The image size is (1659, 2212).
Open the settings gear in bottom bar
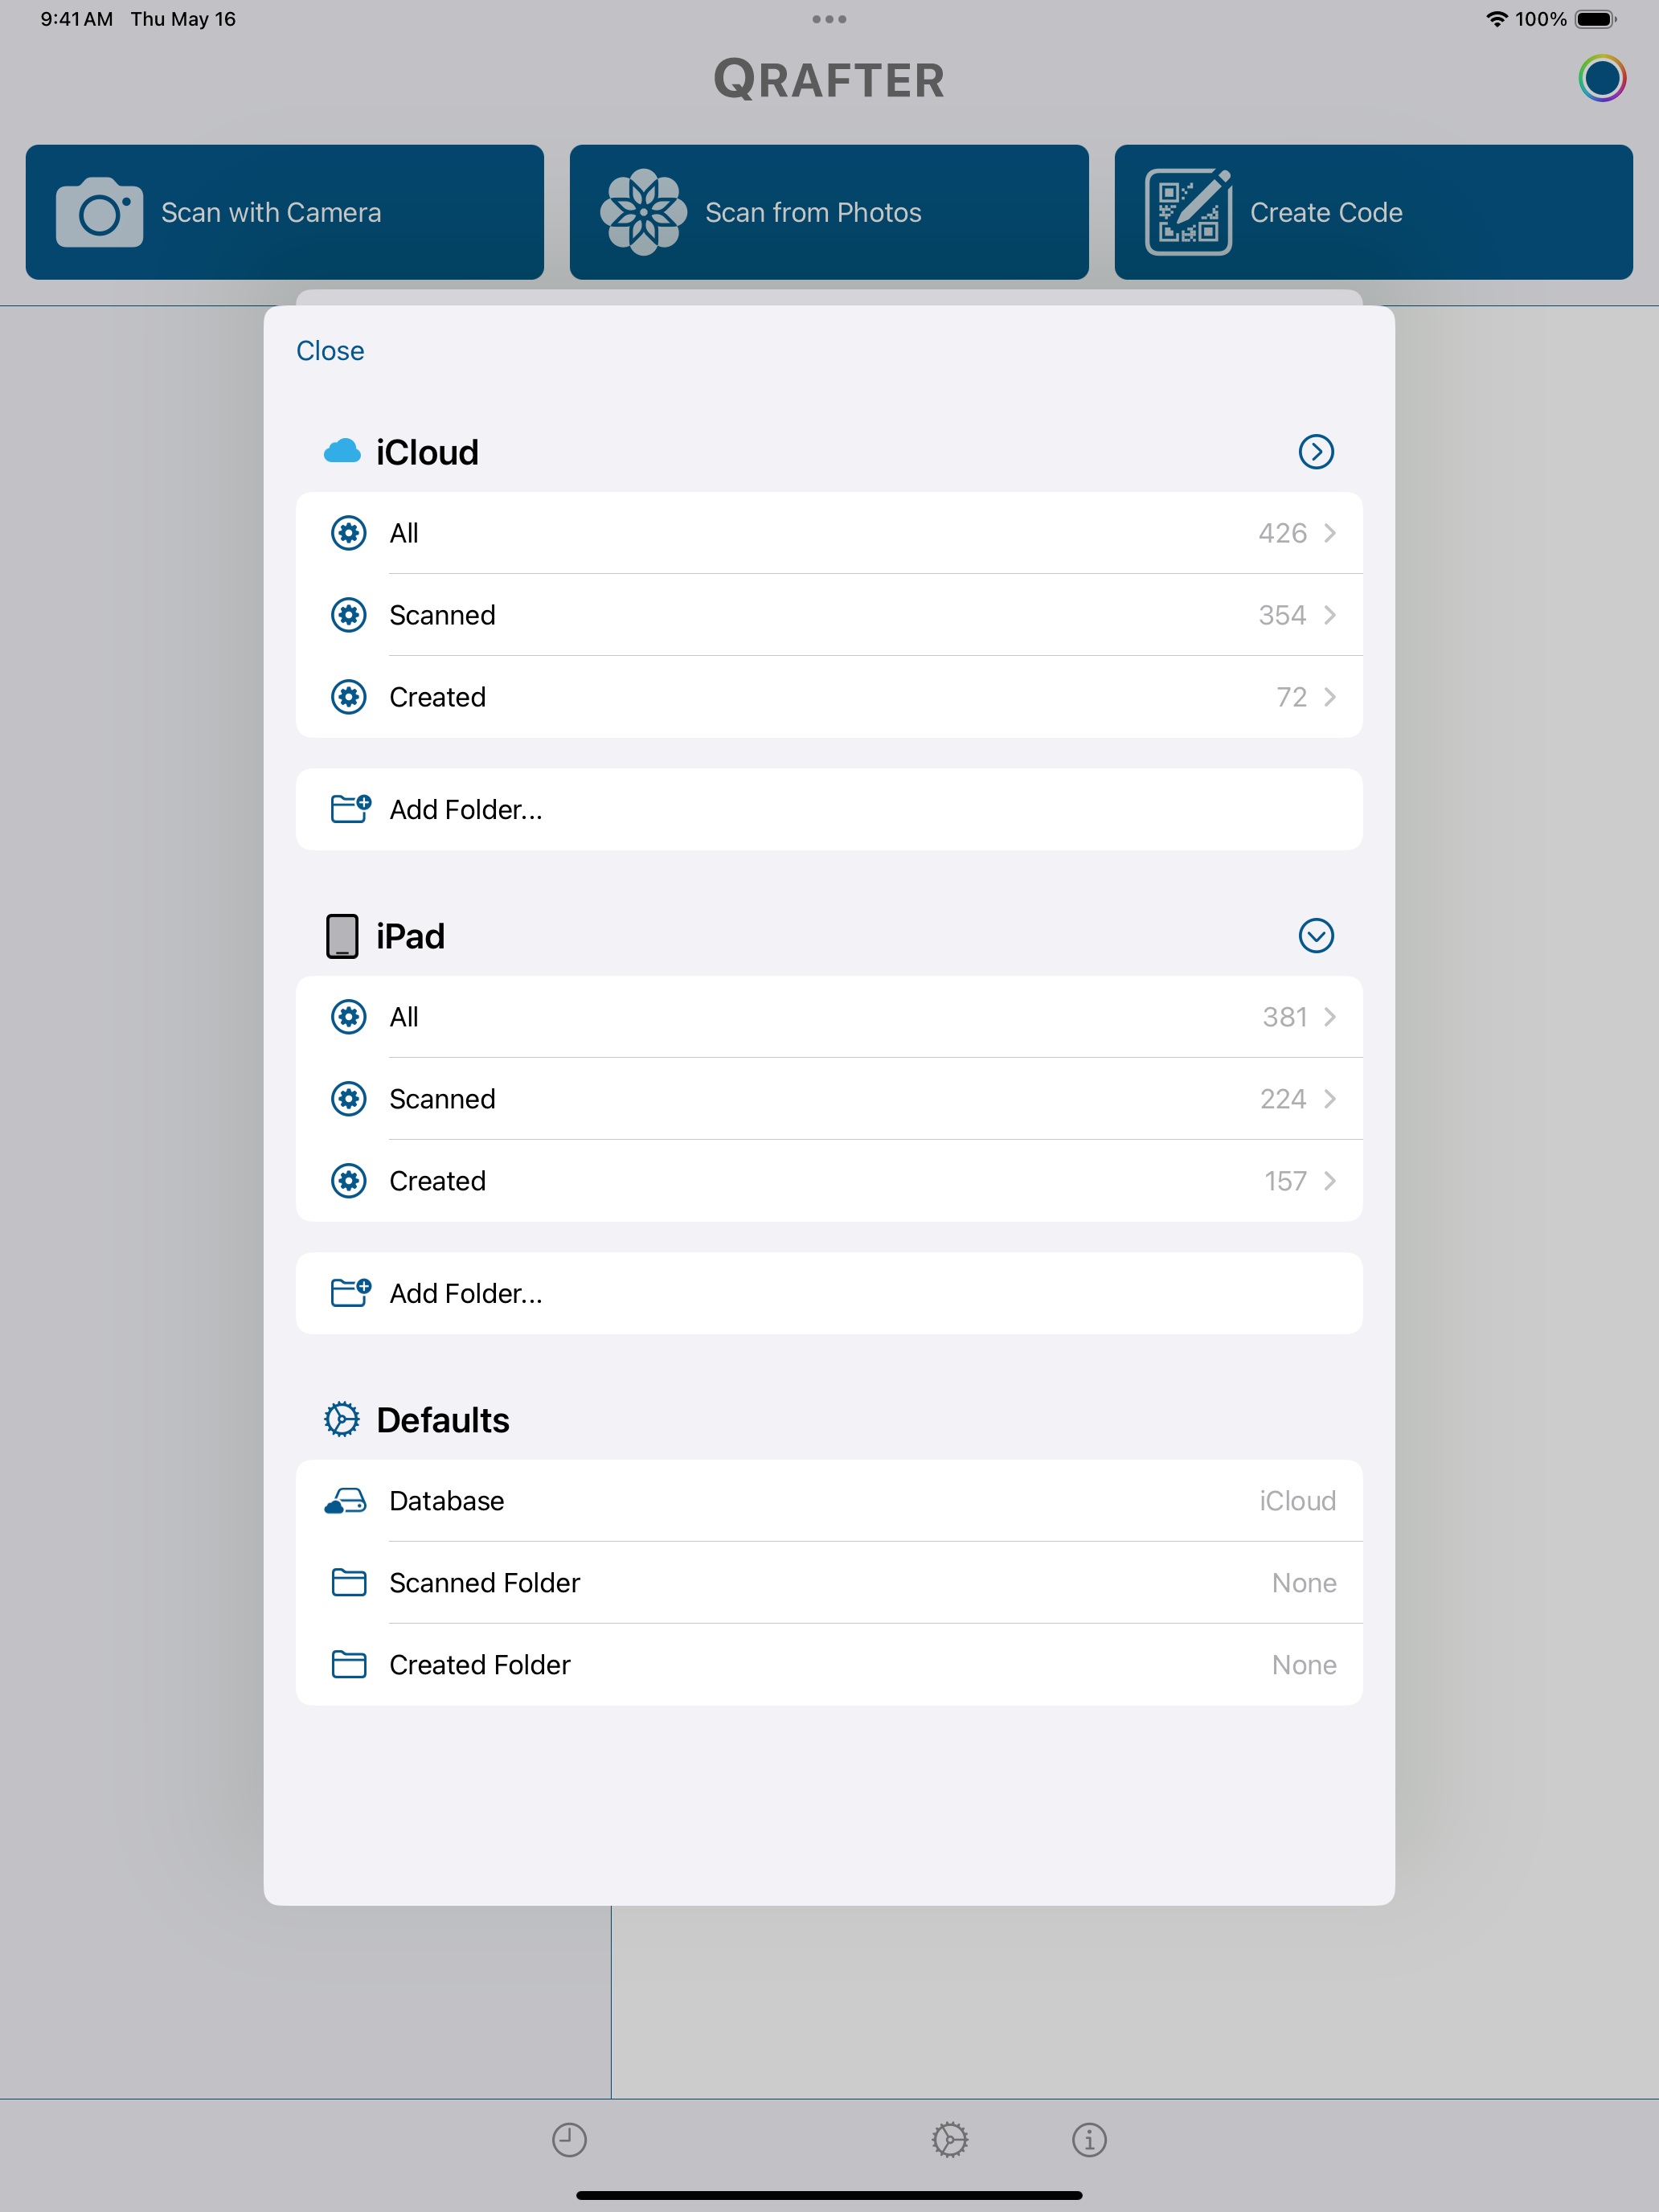click(x=950, y=2140)
